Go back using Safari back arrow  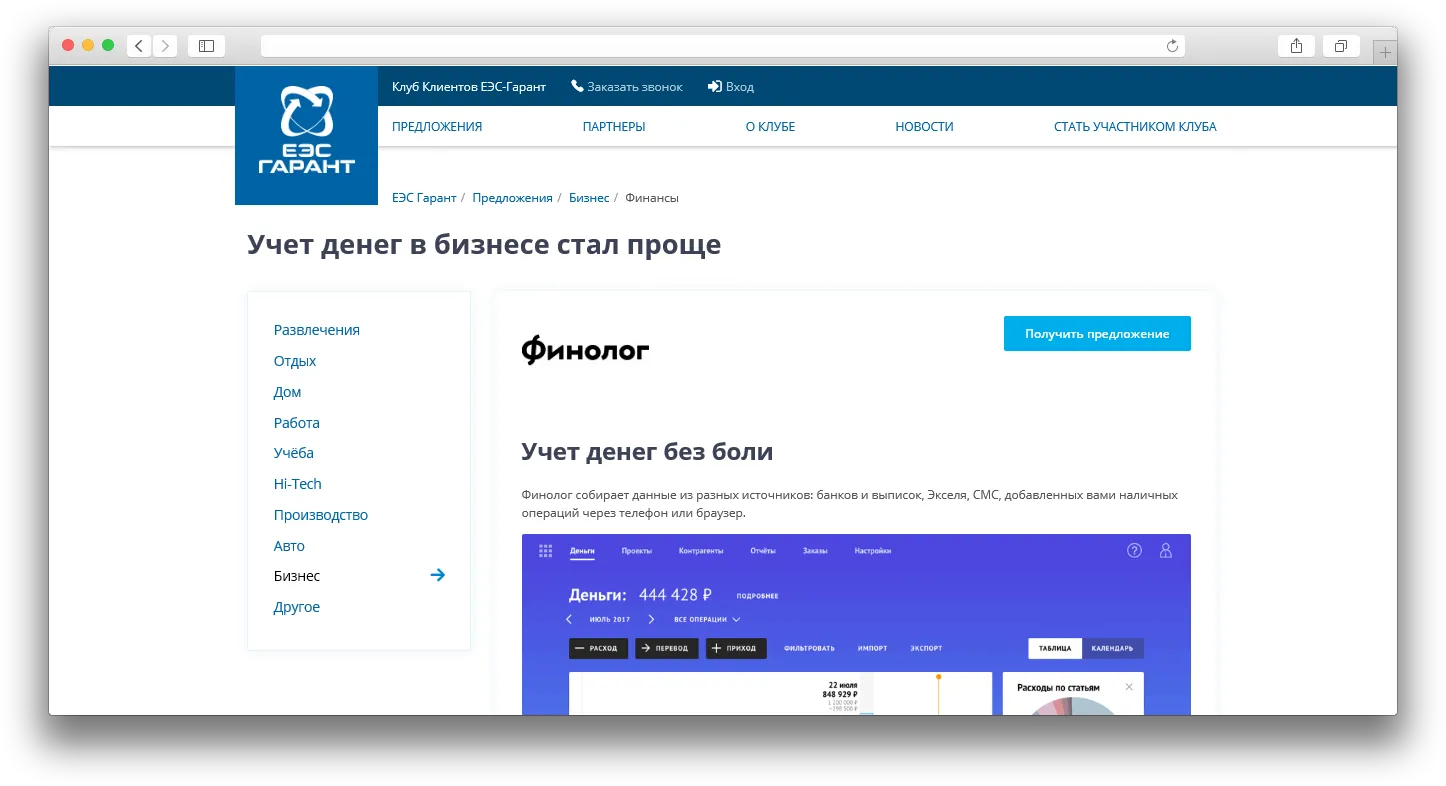coord(139,46)
